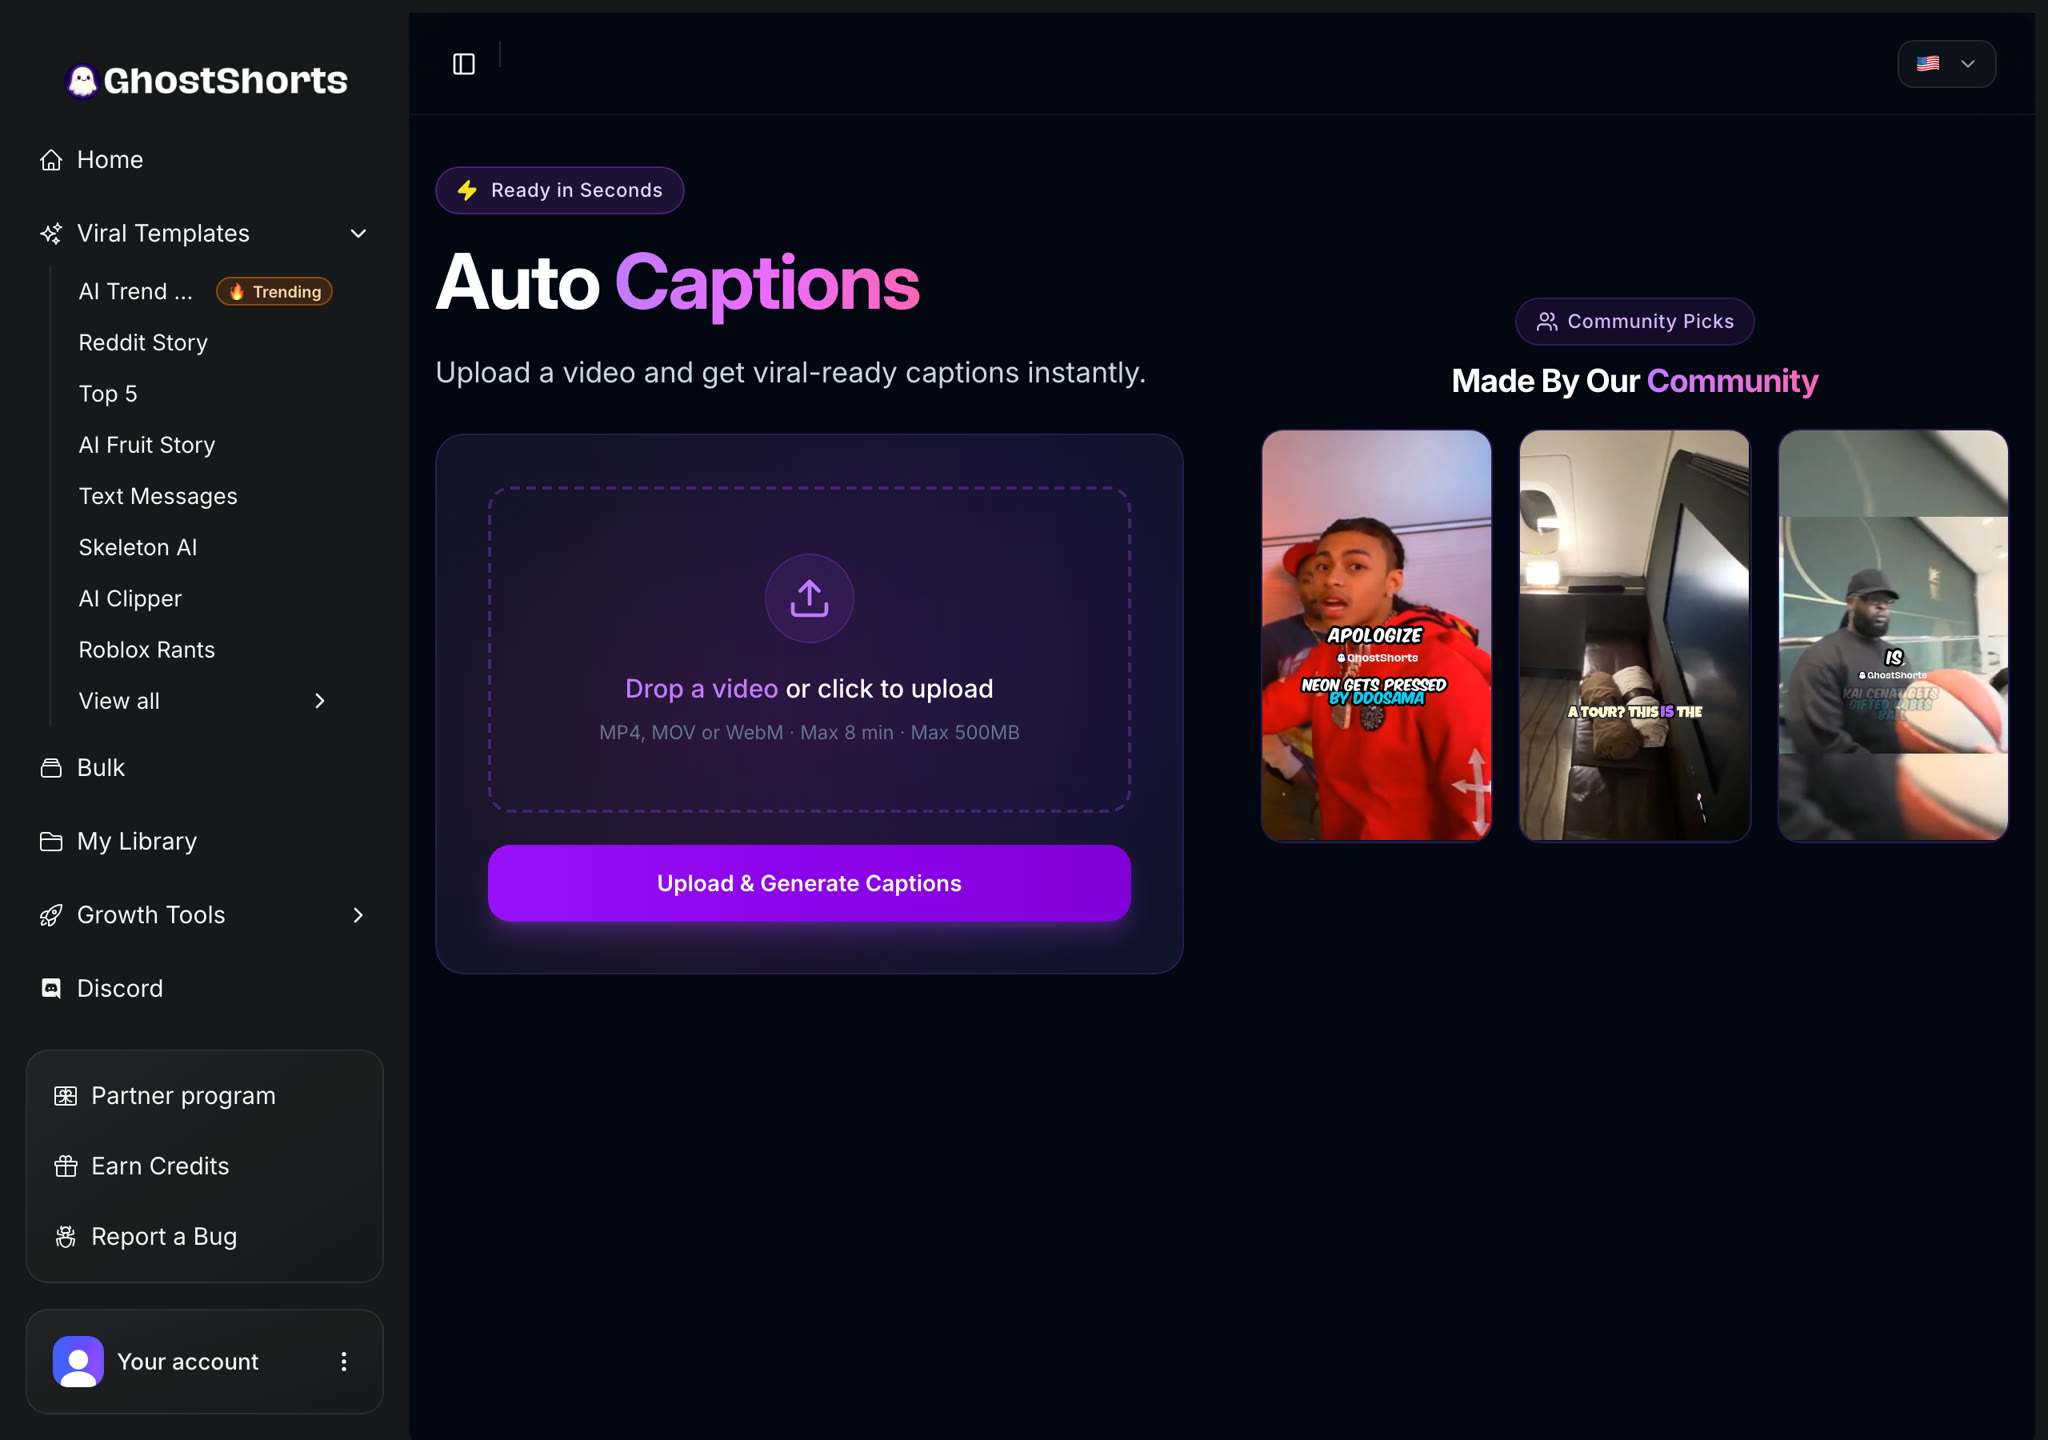This screenshot has height=1440, width=2048.
Task: Open My Library
Action: (x=205, y=842)
